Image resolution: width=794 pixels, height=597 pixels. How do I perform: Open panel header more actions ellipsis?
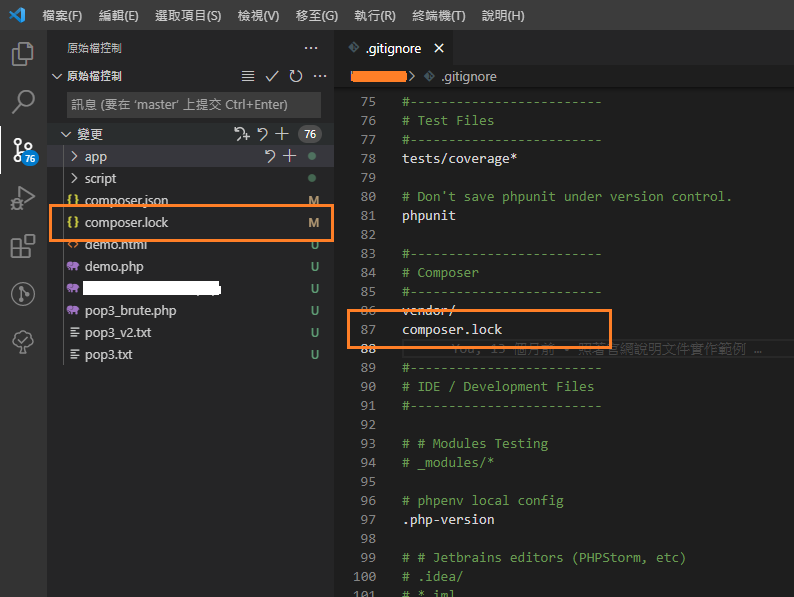(x=311, y=48)
